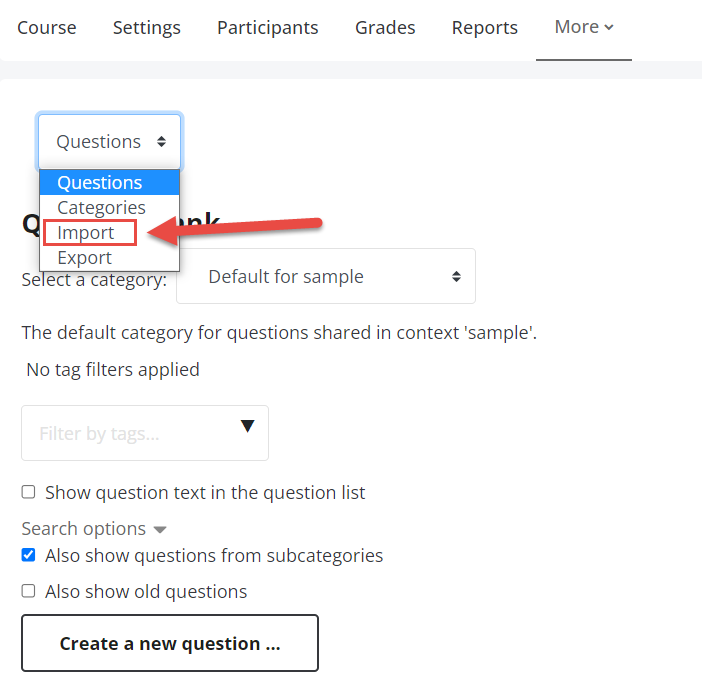Open the Questions navigation select box
This screenshot has width=702, height=680.
110,142
